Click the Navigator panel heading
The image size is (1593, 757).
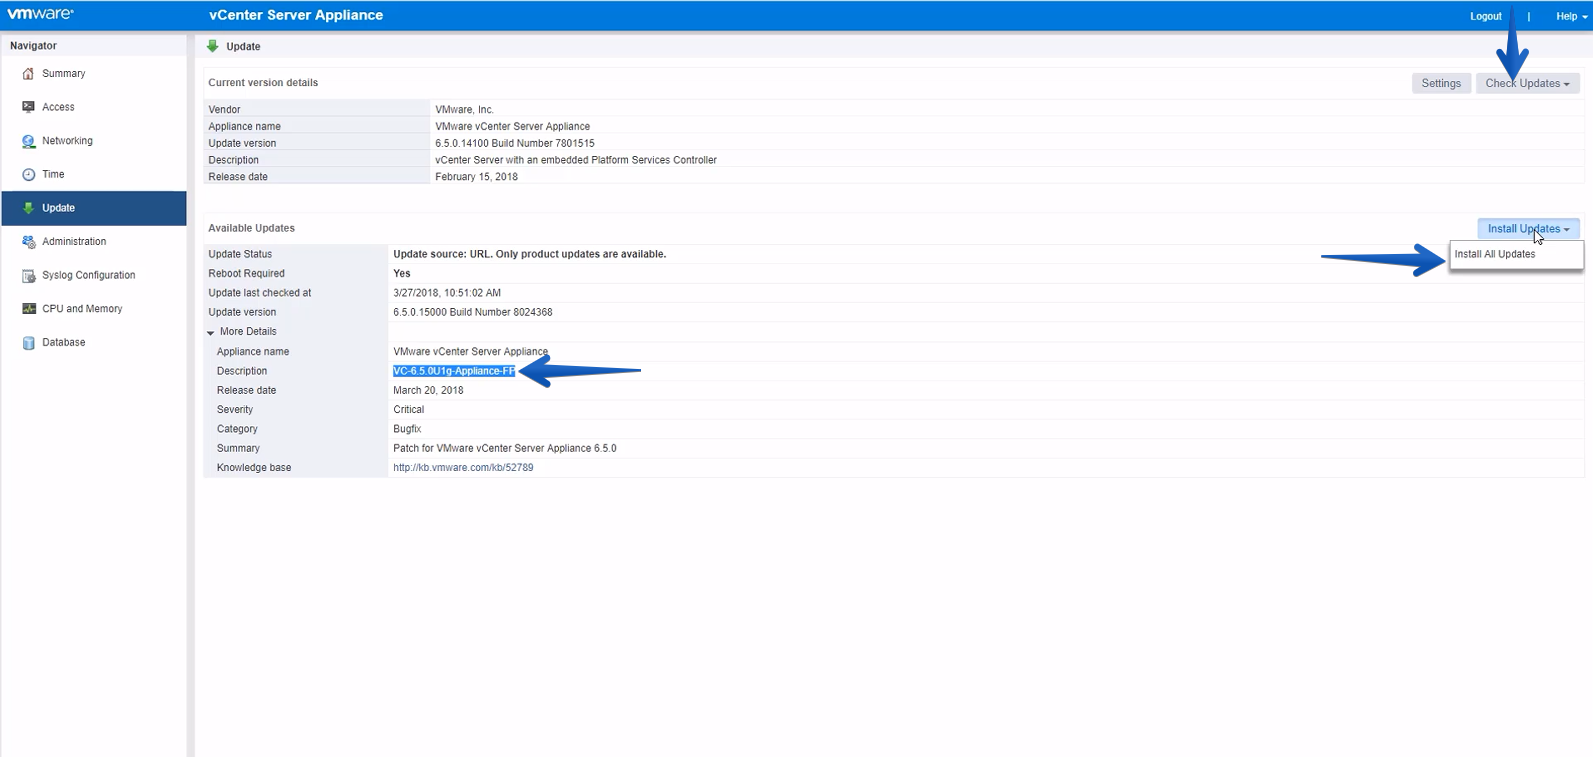tap(33, 46)
